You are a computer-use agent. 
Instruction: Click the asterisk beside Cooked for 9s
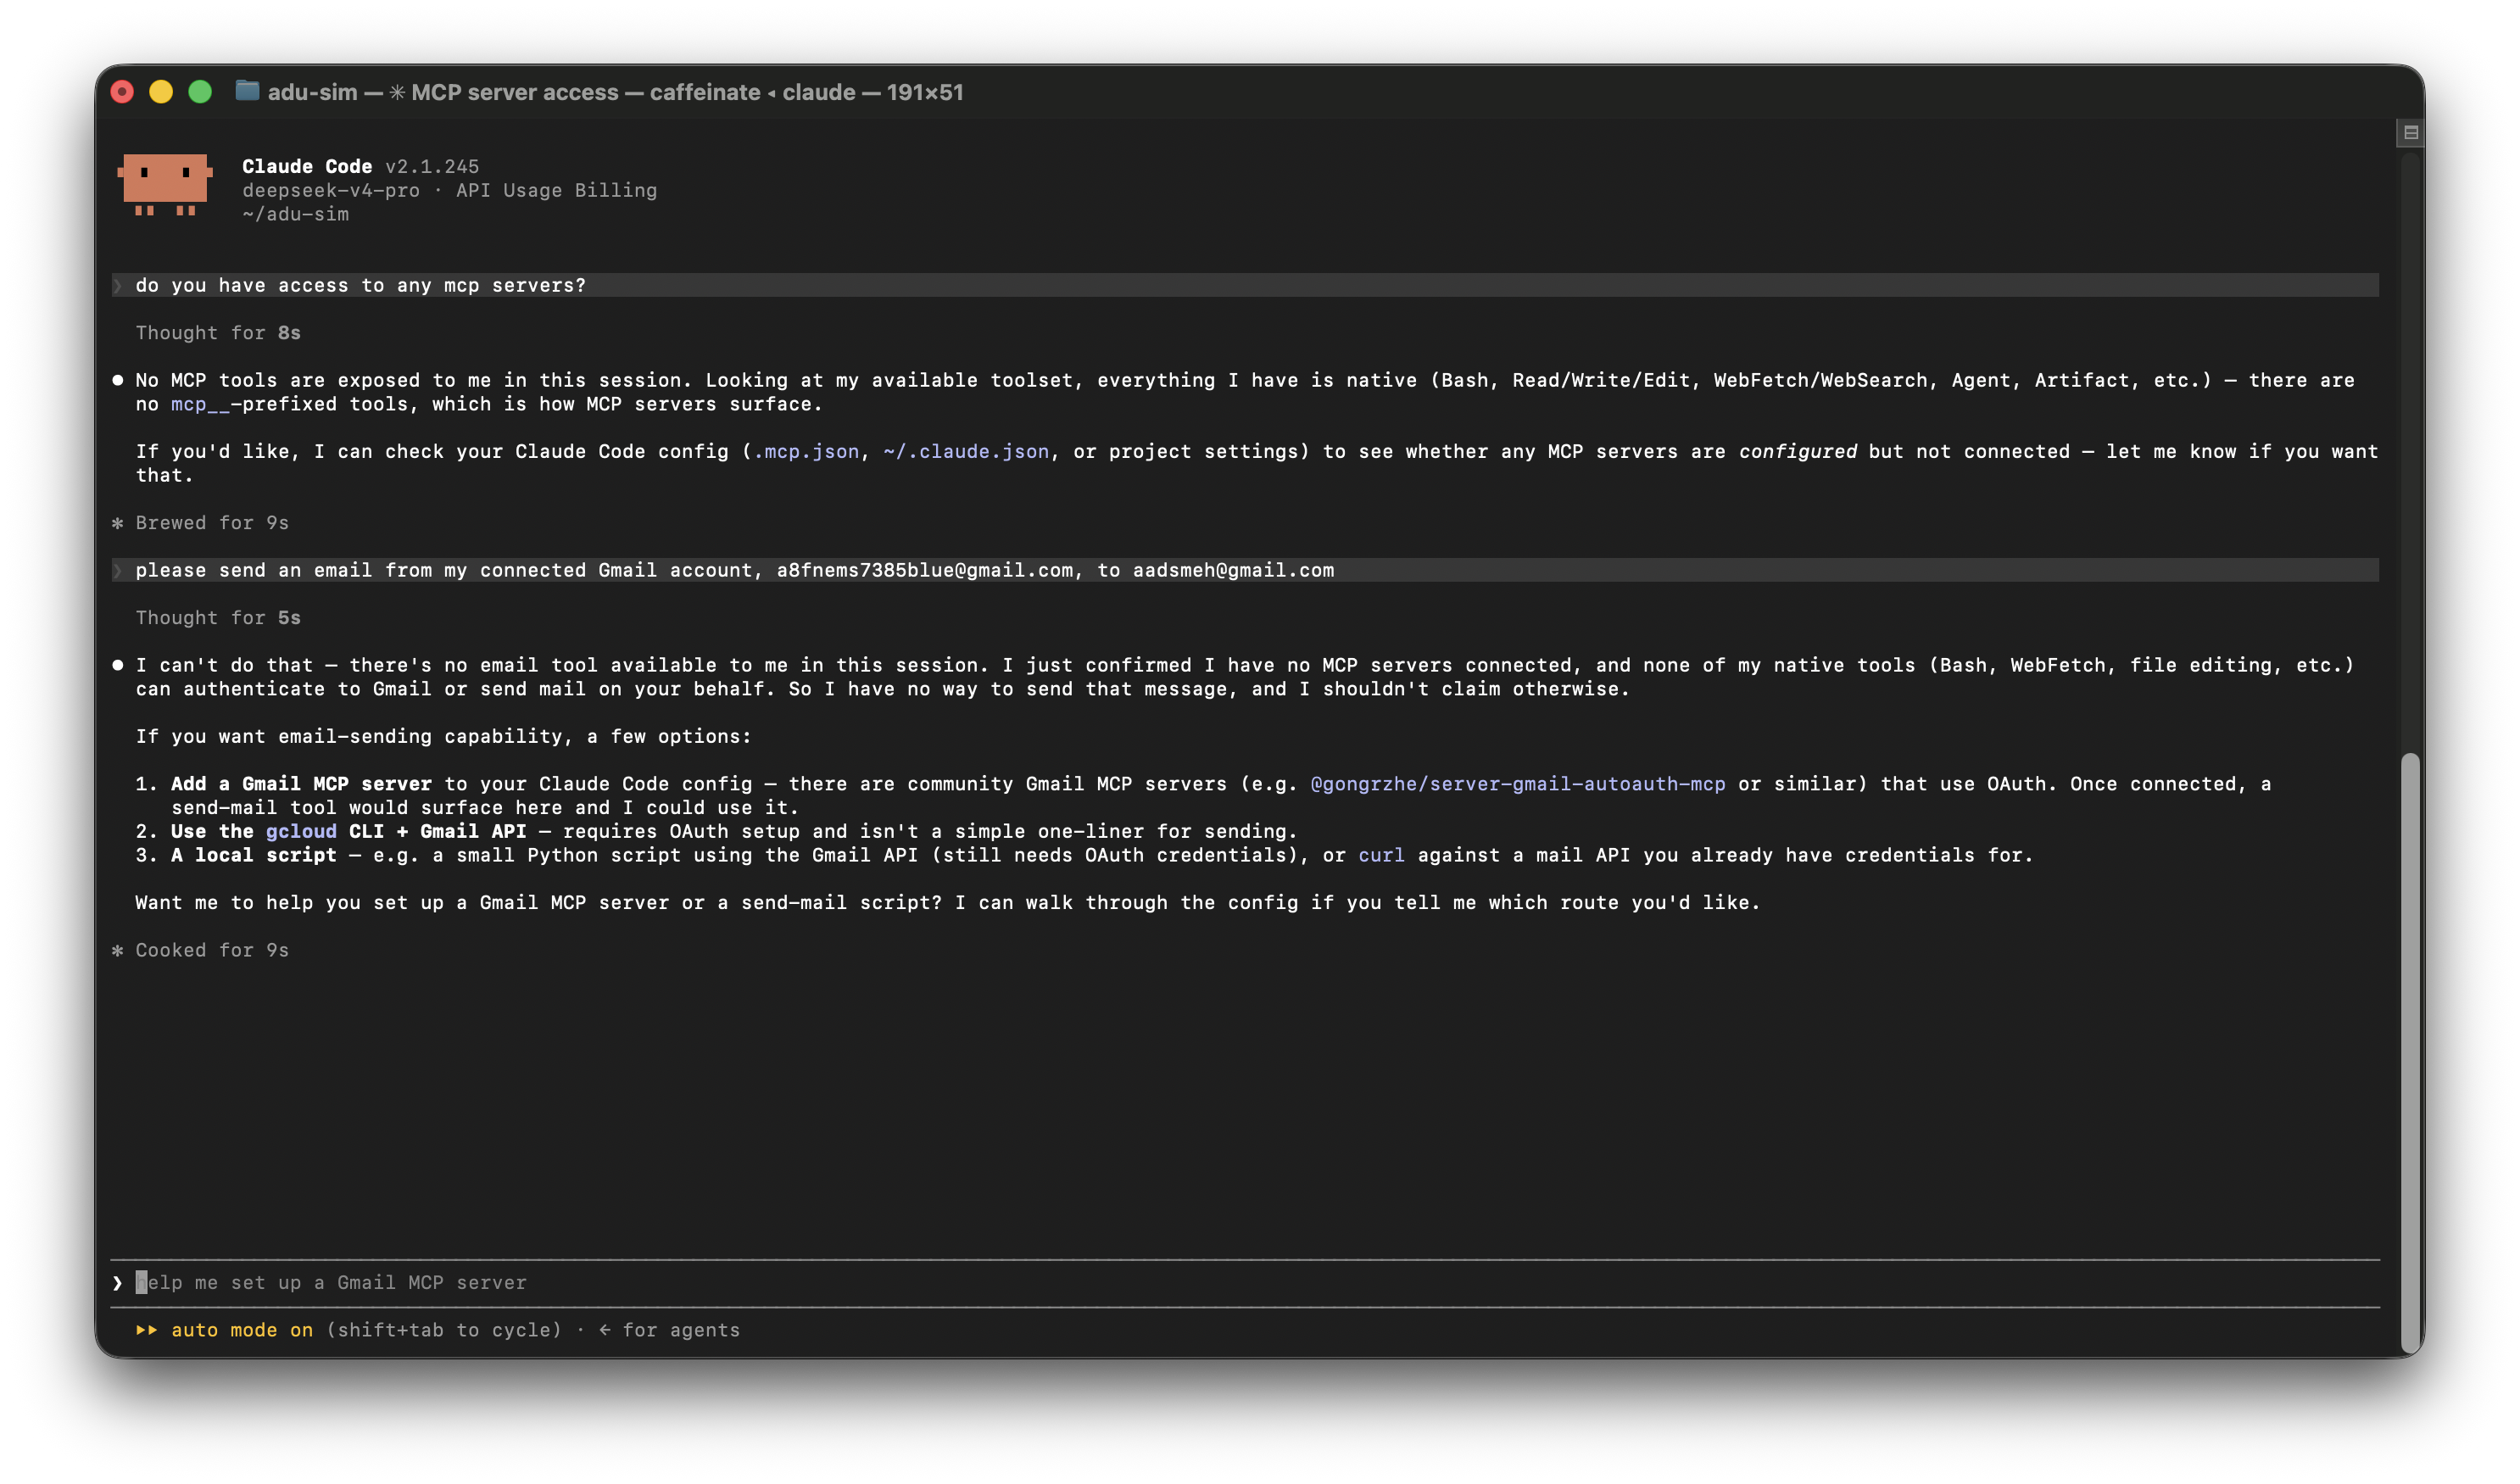(118, 950)
